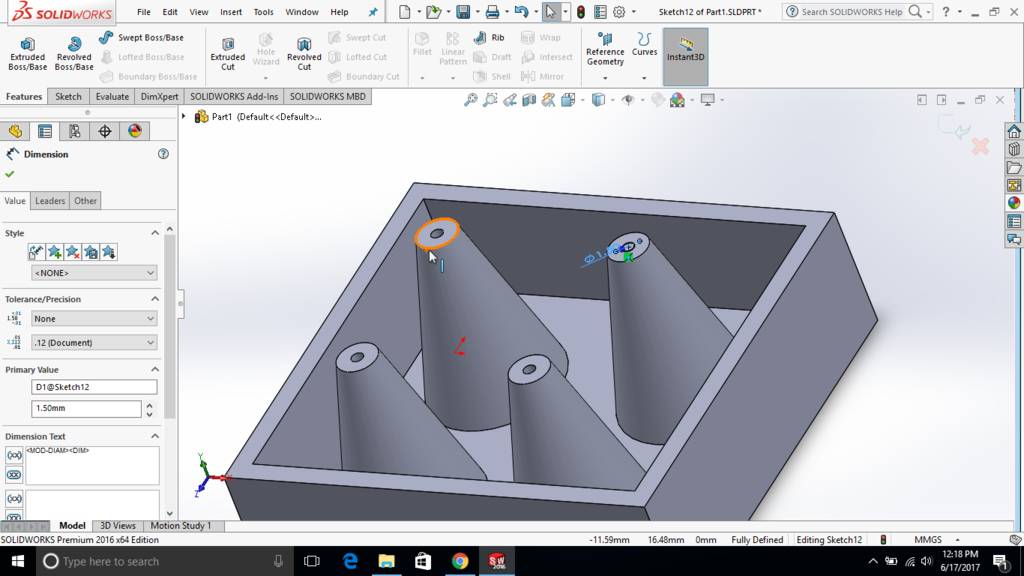Switch to Evaluate tab

coord(112,97)
